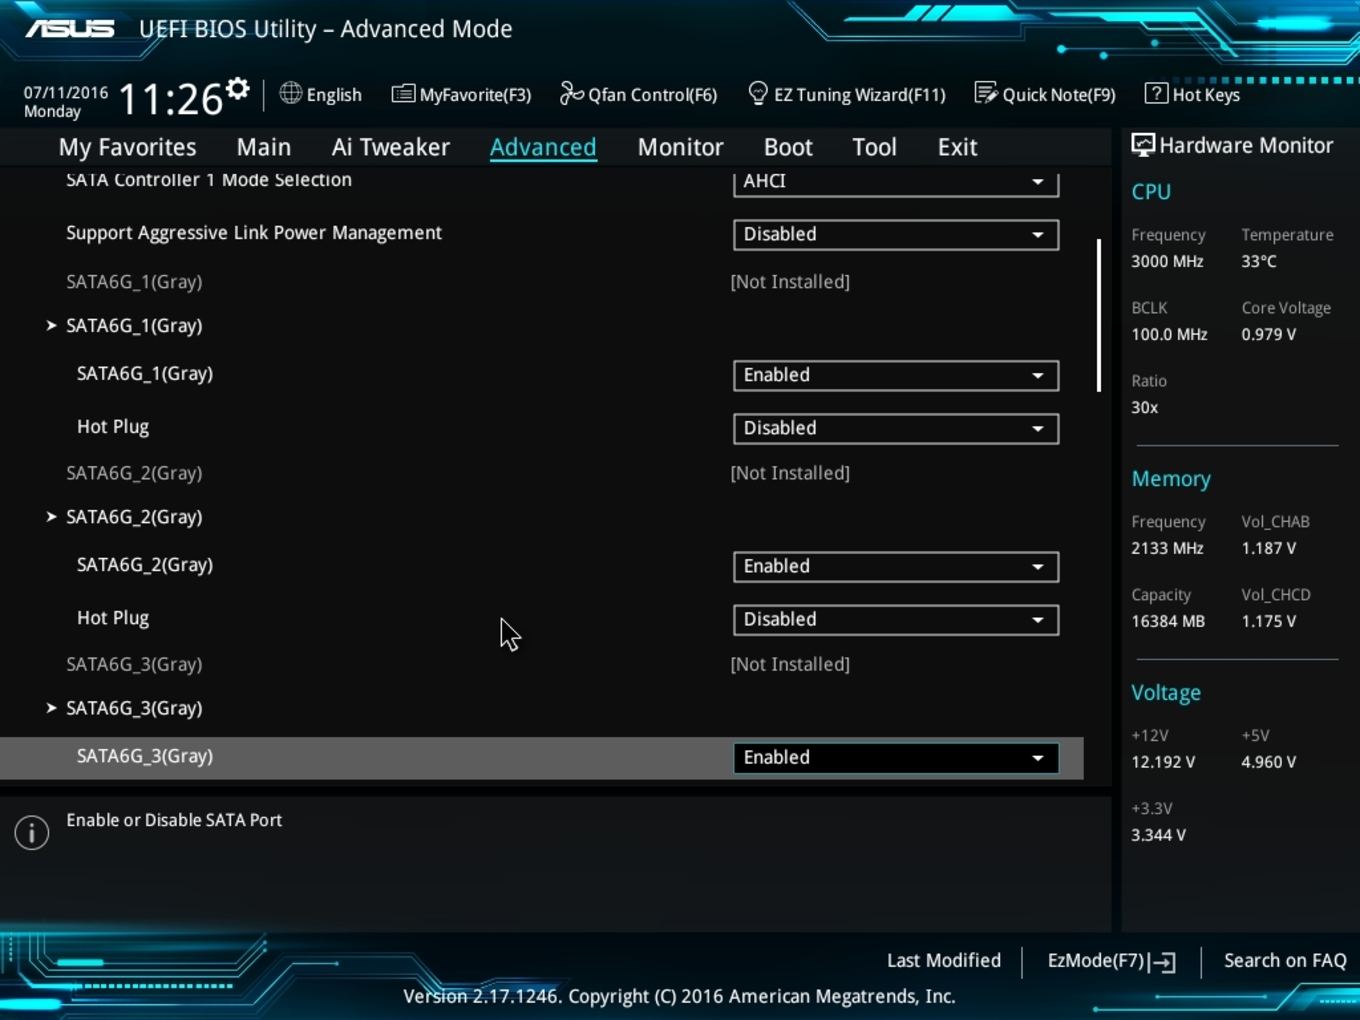Open the Tool tab
Viewport: 1360px width, 1020px height.
[x=875, y=147]
